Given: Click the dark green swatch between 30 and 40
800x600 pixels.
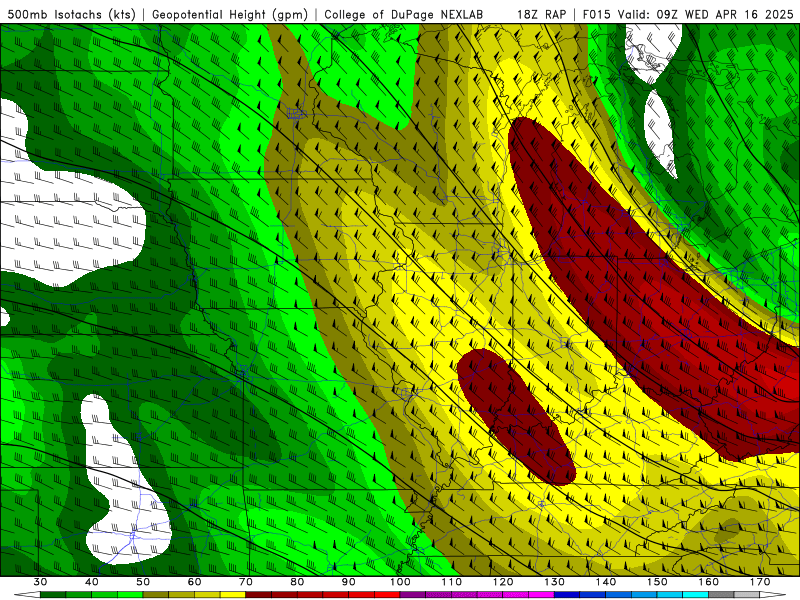Looking at the screenshot, I should pos(53,595).
